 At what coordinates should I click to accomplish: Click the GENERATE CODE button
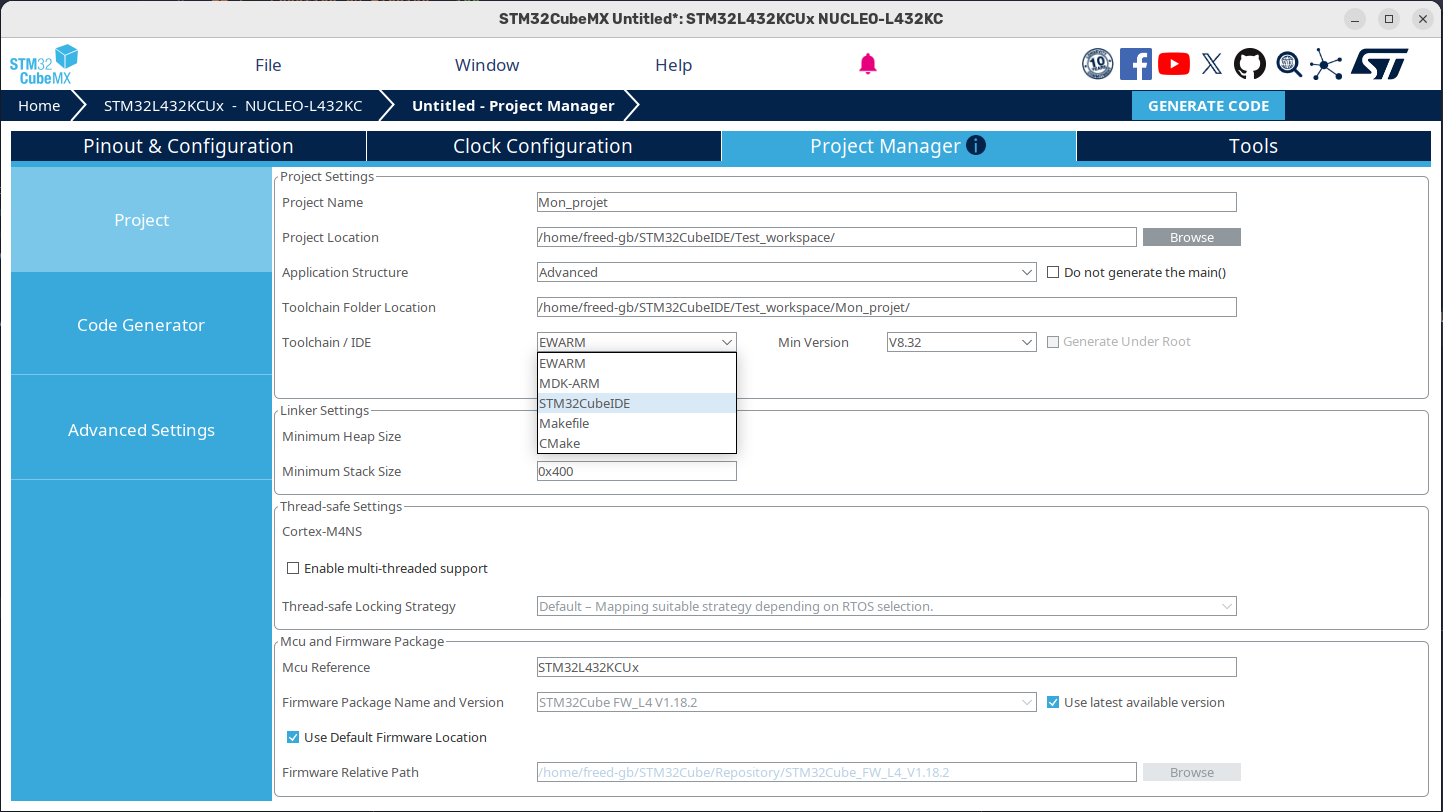[x=1208, y=105]
